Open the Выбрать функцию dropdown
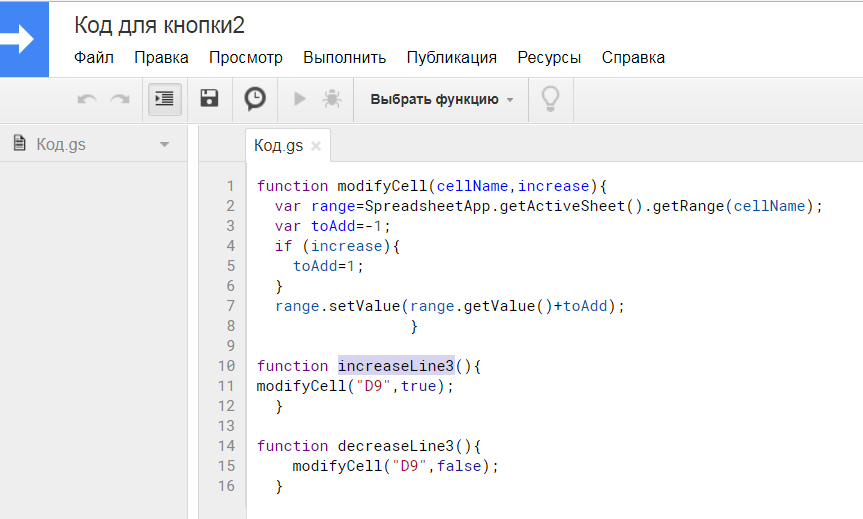 (441, 100)
